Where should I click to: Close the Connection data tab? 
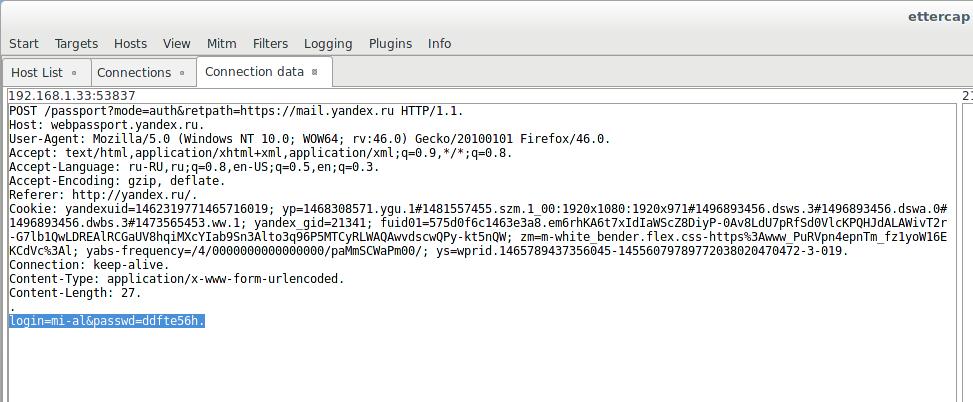pos(314,72)
